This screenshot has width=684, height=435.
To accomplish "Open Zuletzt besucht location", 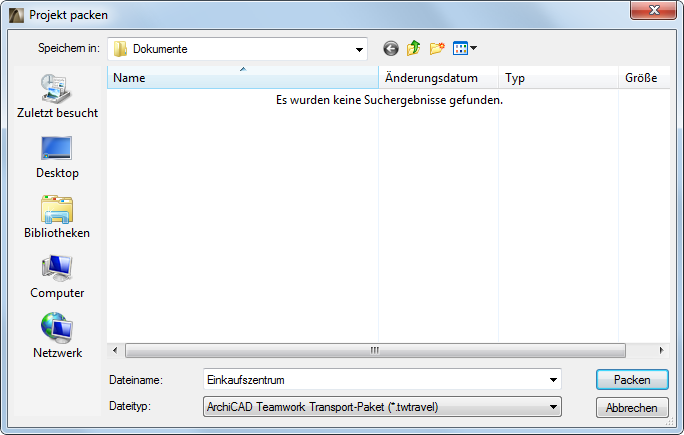I will 57,96.
